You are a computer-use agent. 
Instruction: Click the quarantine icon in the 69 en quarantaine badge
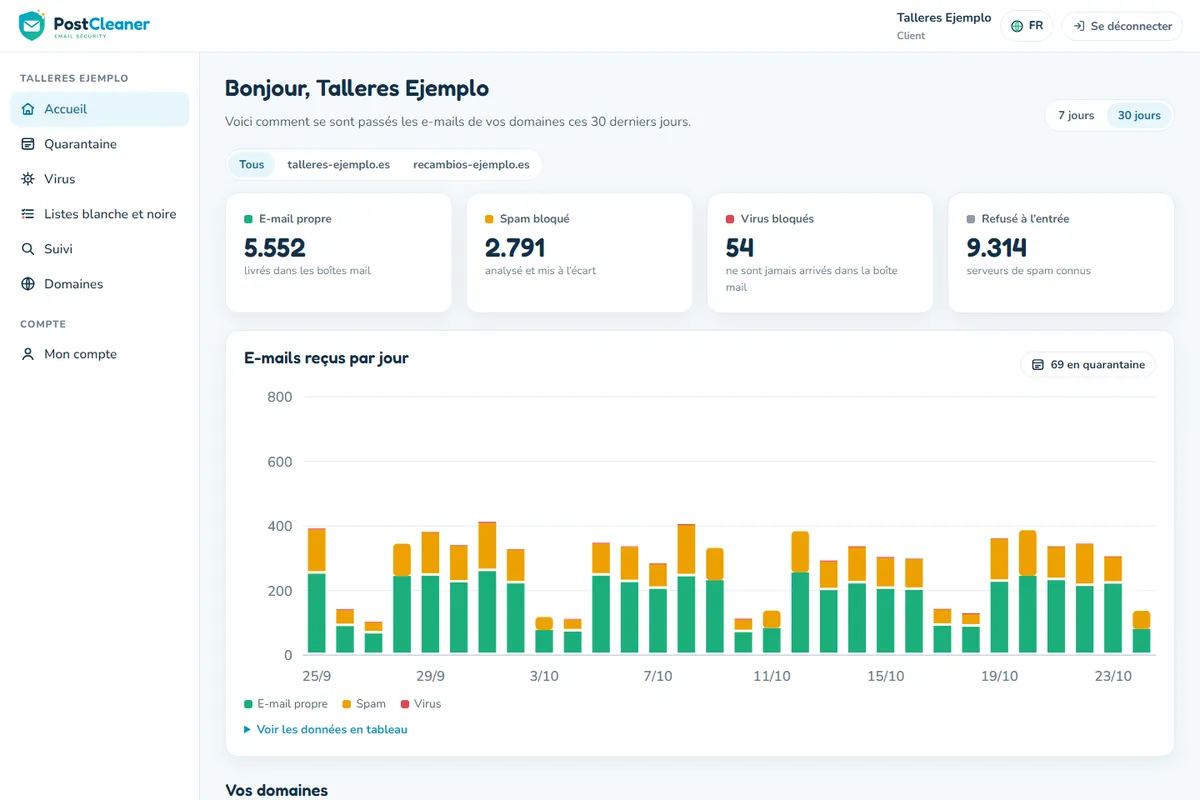(x=1038, y=365)
